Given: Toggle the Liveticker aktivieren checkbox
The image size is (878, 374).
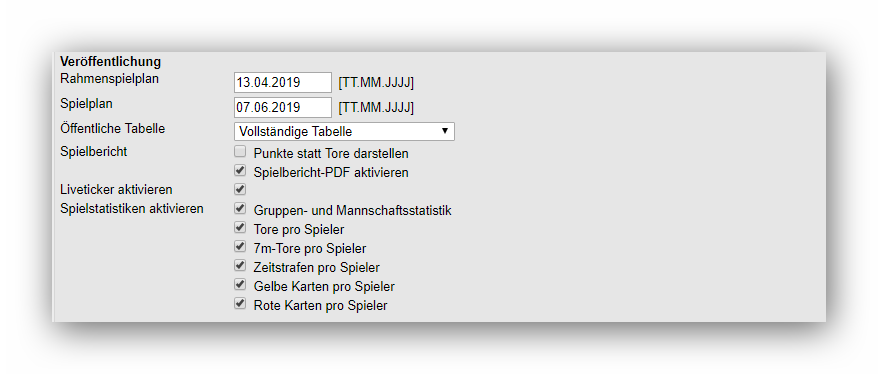Looking at the screenshot, I should [240, 189].
